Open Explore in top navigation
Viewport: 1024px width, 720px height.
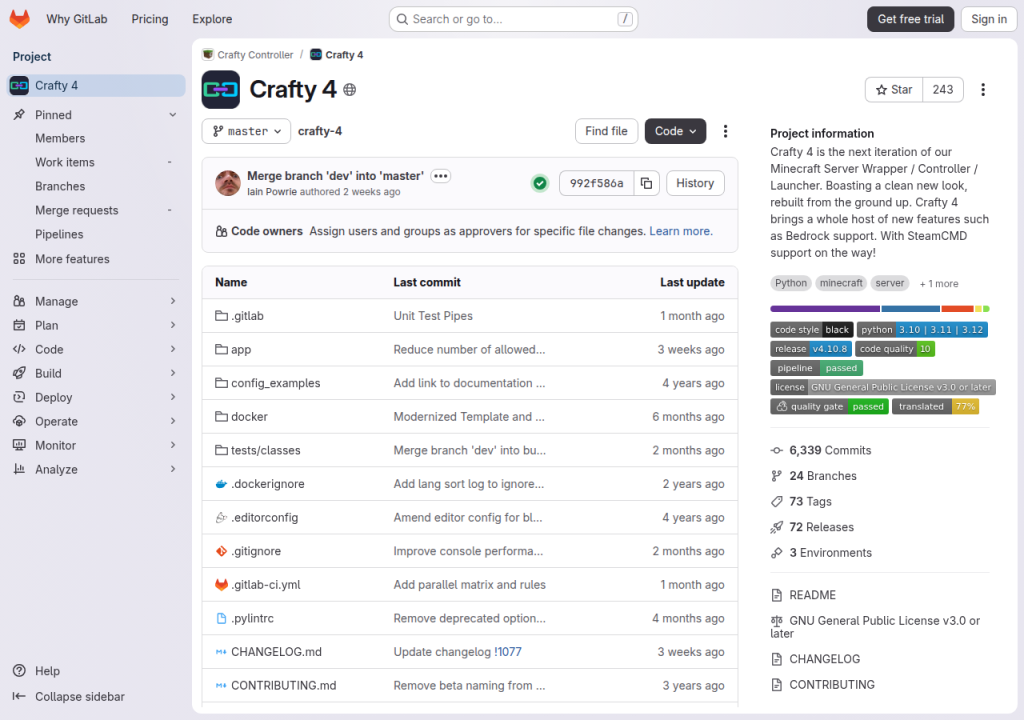(x=212, y=19)
